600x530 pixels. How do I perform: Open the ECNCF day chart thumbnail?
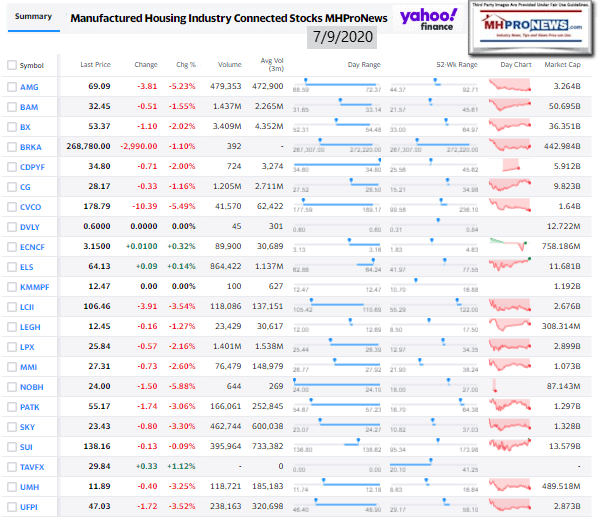tap(515, 247)
